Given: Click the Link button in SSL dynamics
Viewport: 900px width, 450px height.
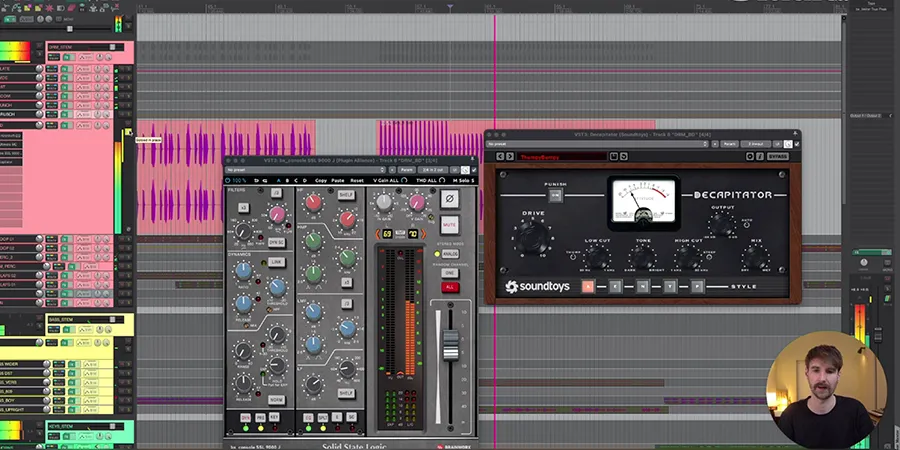Looking at the screenshot, I should tap(276, 262).
